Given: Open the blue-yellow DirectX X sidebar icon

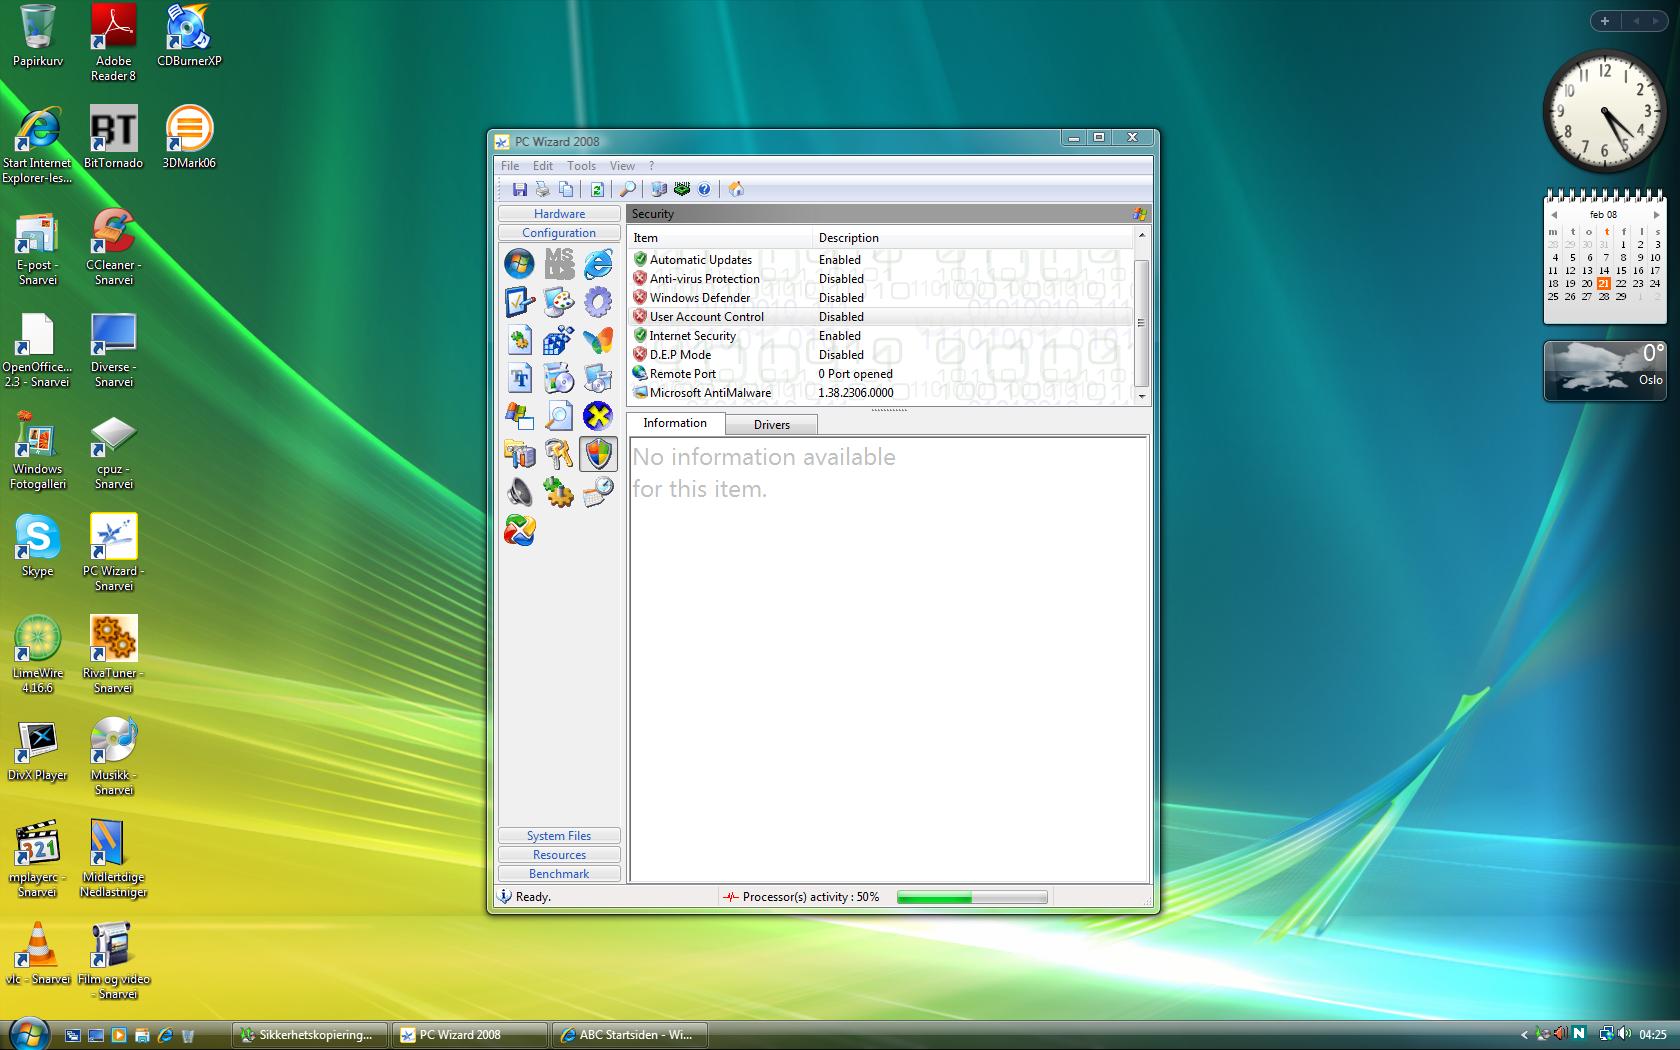Looking at the screenshot, I should tap(598, 416).
